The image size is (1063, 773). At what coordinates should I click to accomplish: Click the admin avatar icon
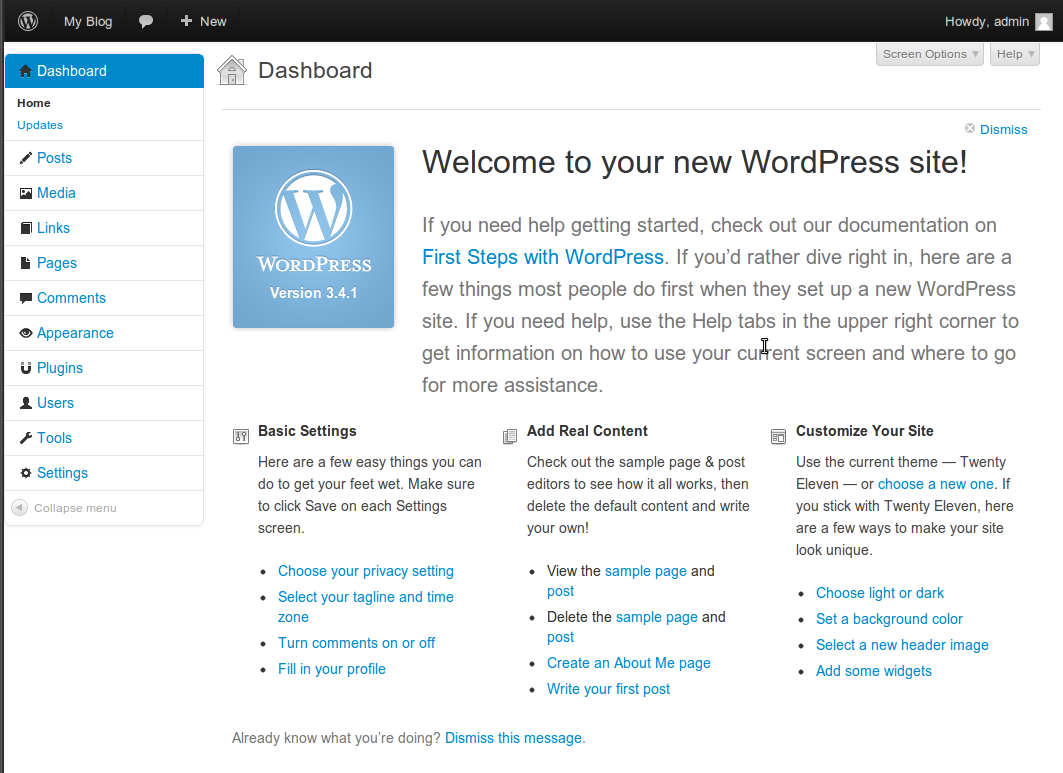coord(1044,22)
